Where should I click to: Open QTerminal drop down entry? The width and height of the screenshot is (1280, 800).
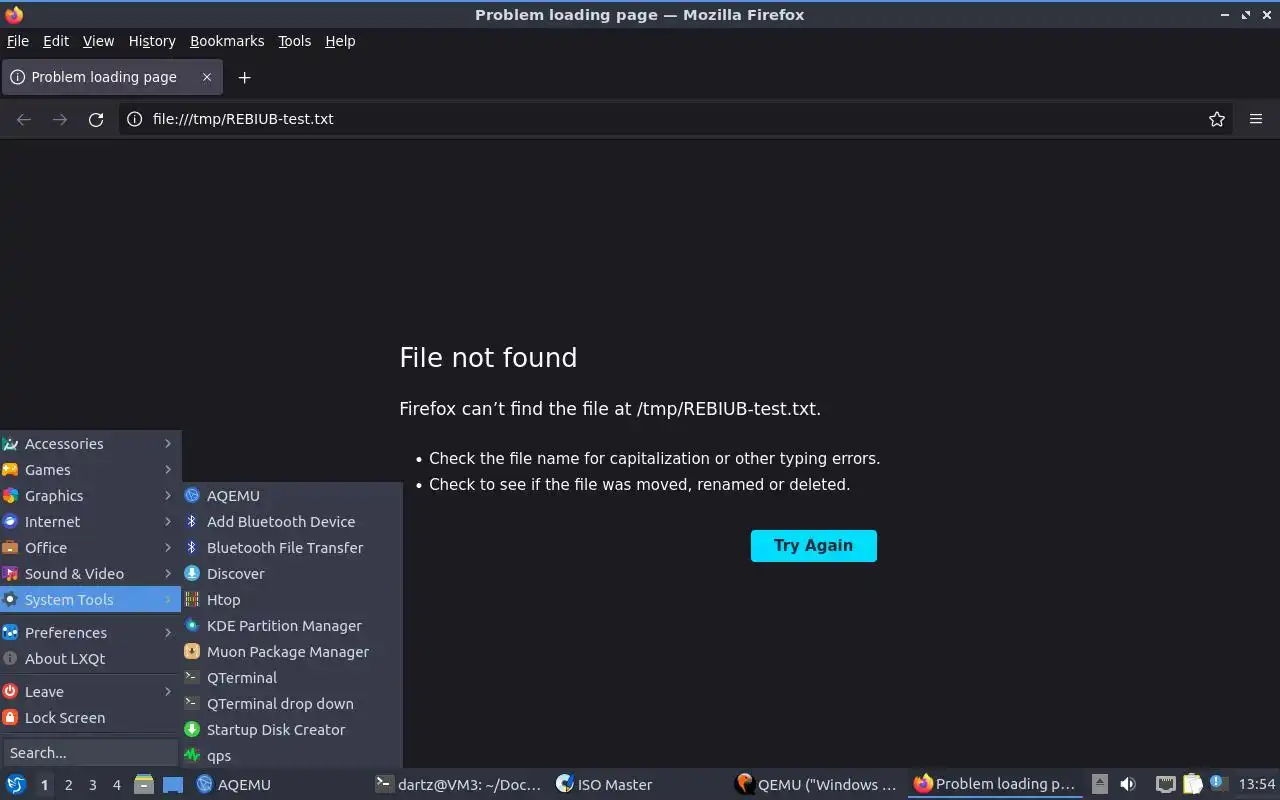[292, 704]
